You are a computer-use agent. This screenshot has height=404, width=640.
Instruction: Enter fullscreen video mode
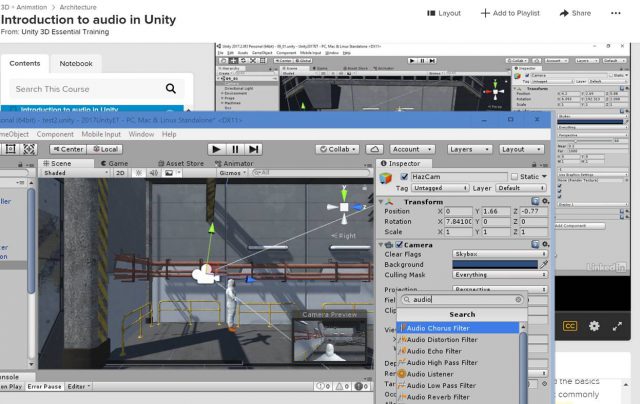point(617,326)
